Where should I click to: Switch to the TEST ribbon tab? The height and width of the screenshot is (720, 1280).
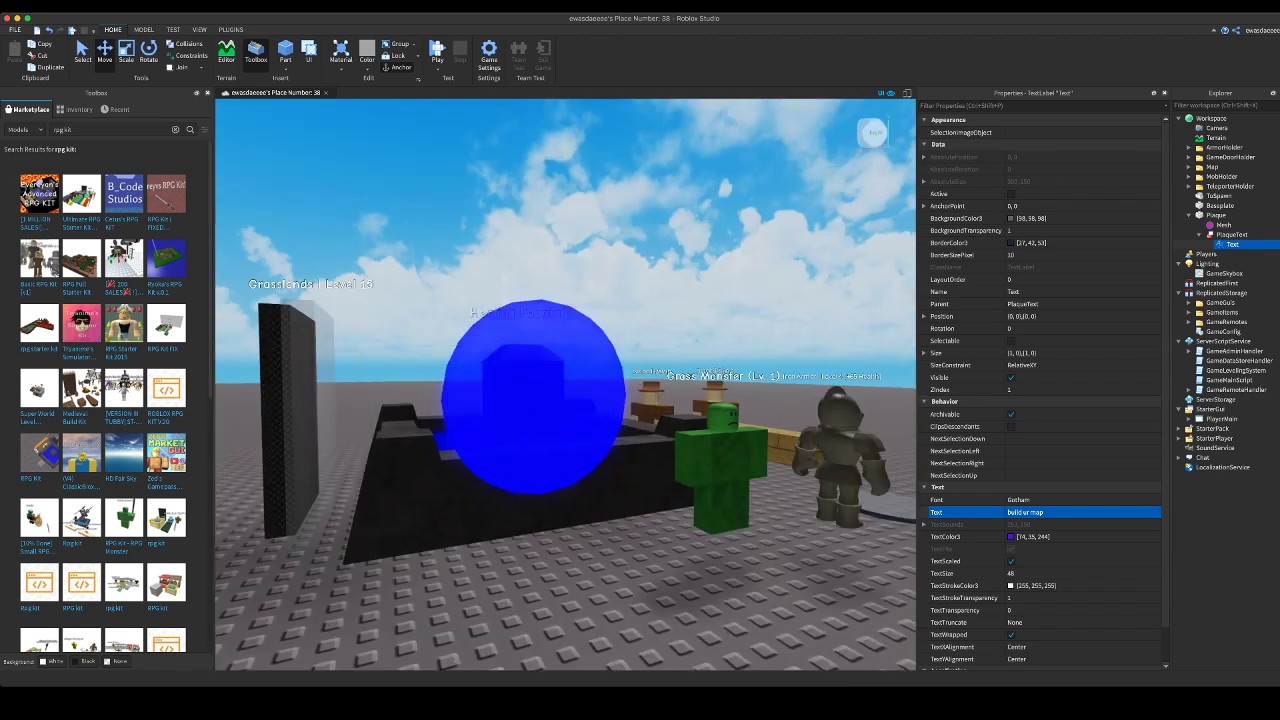pyautogui.click(x=173, y=30)
